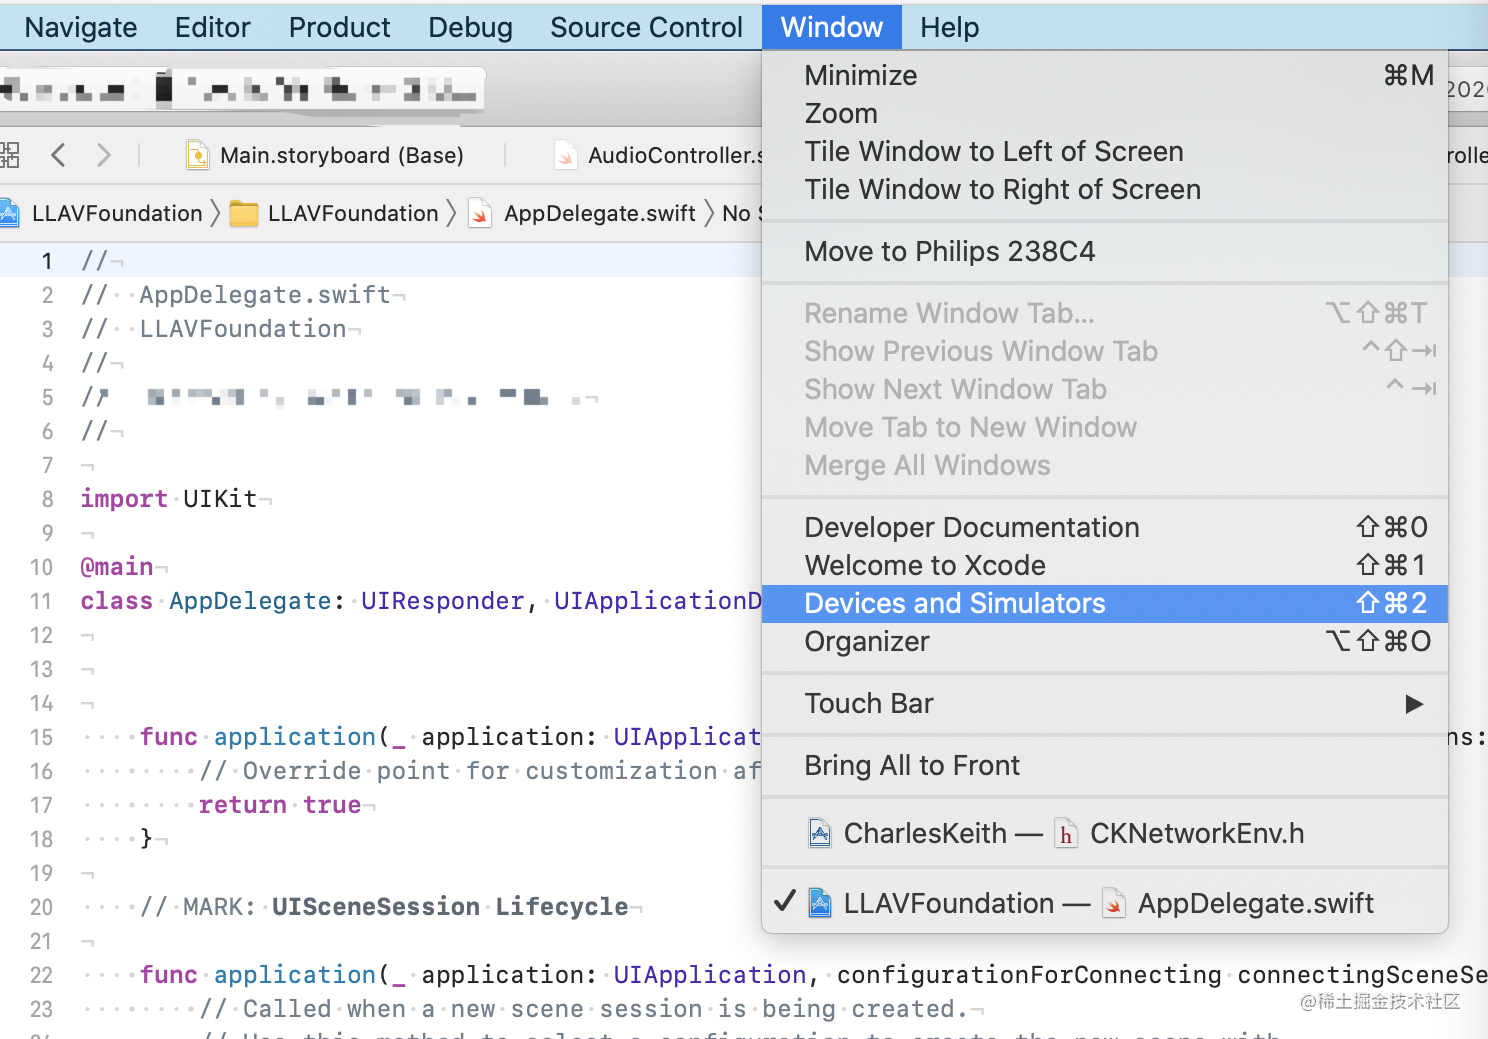Click 'AppDelegate.swift' comment on line 2
1488x1039 pixels.
coord(265,295)
